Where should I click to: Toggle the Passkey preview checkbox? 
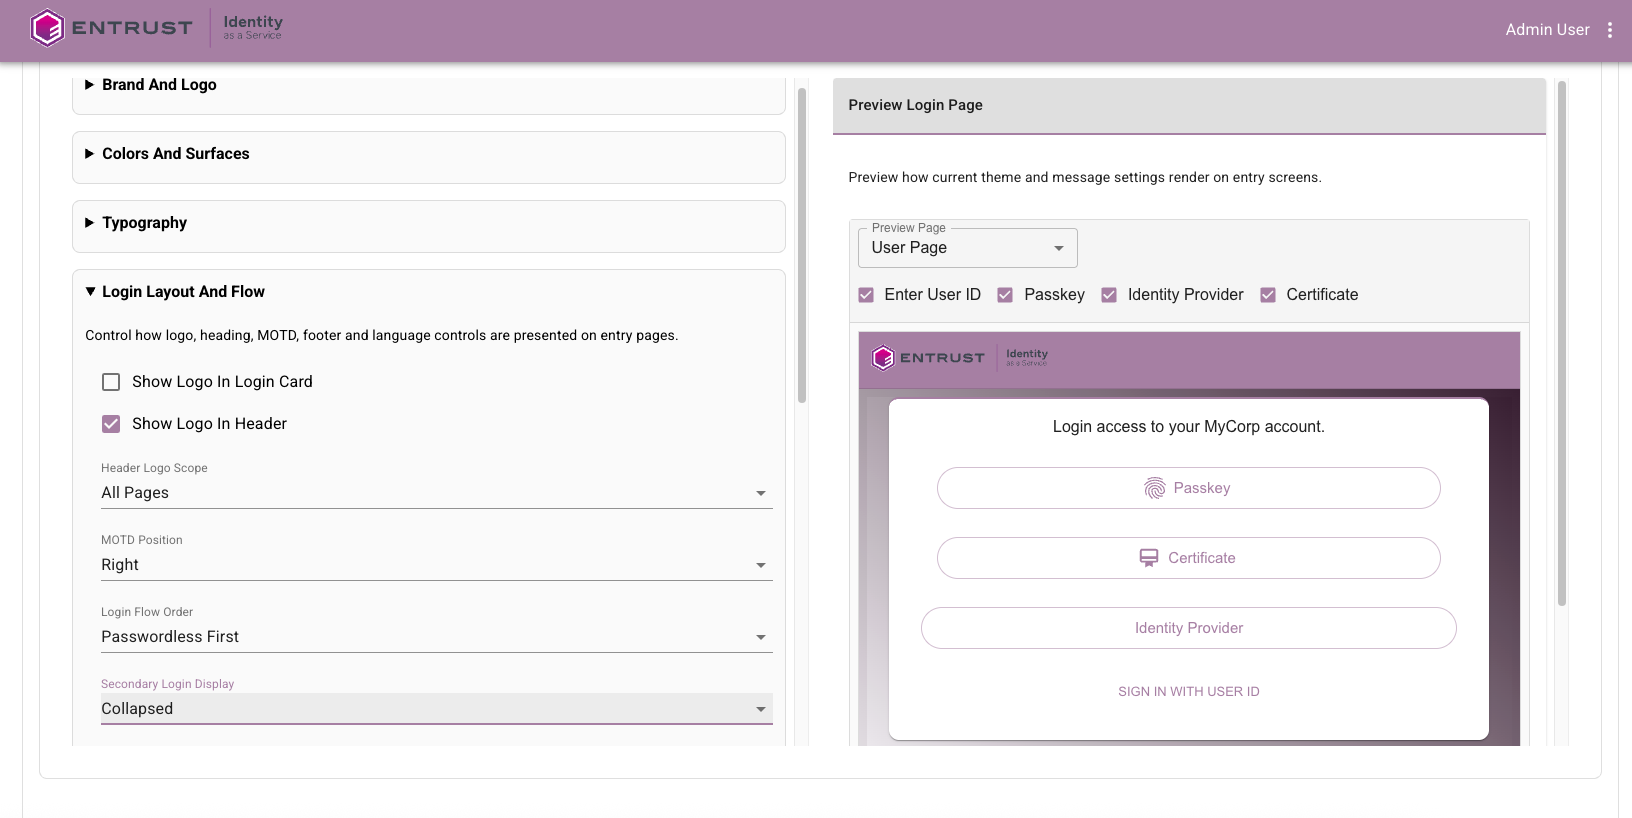(1005, 295)
